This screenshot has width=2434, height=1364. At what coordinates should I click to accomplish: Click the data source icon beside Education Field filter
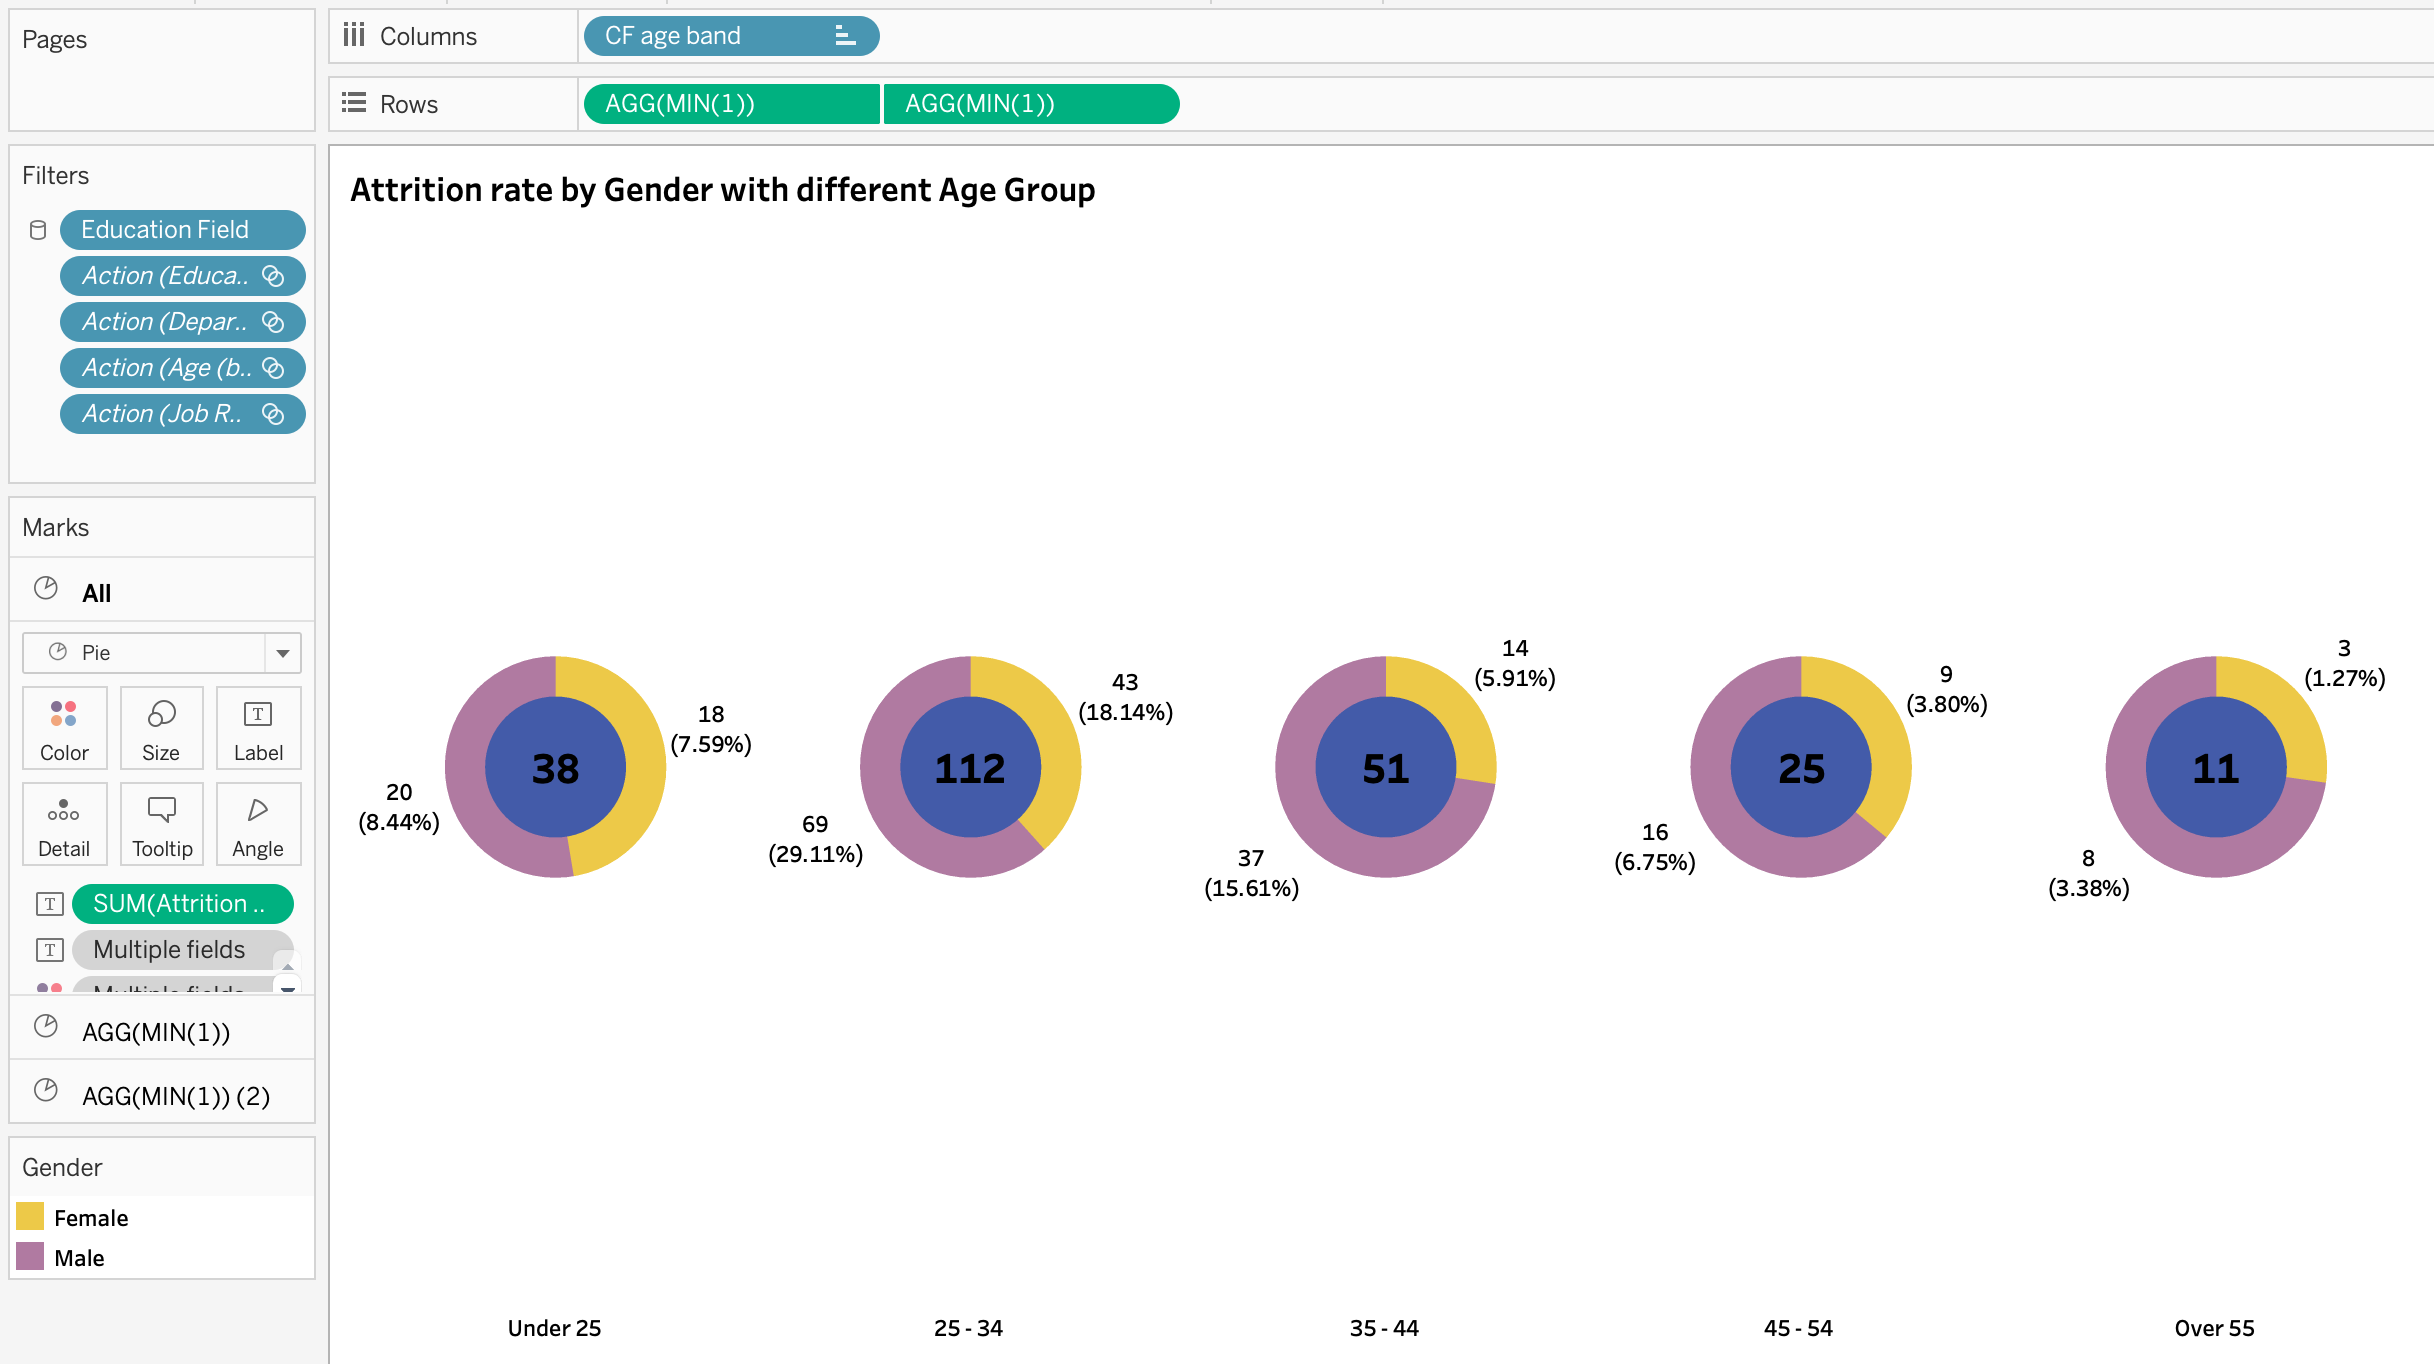pyautogui.click(x=37, y=229)
